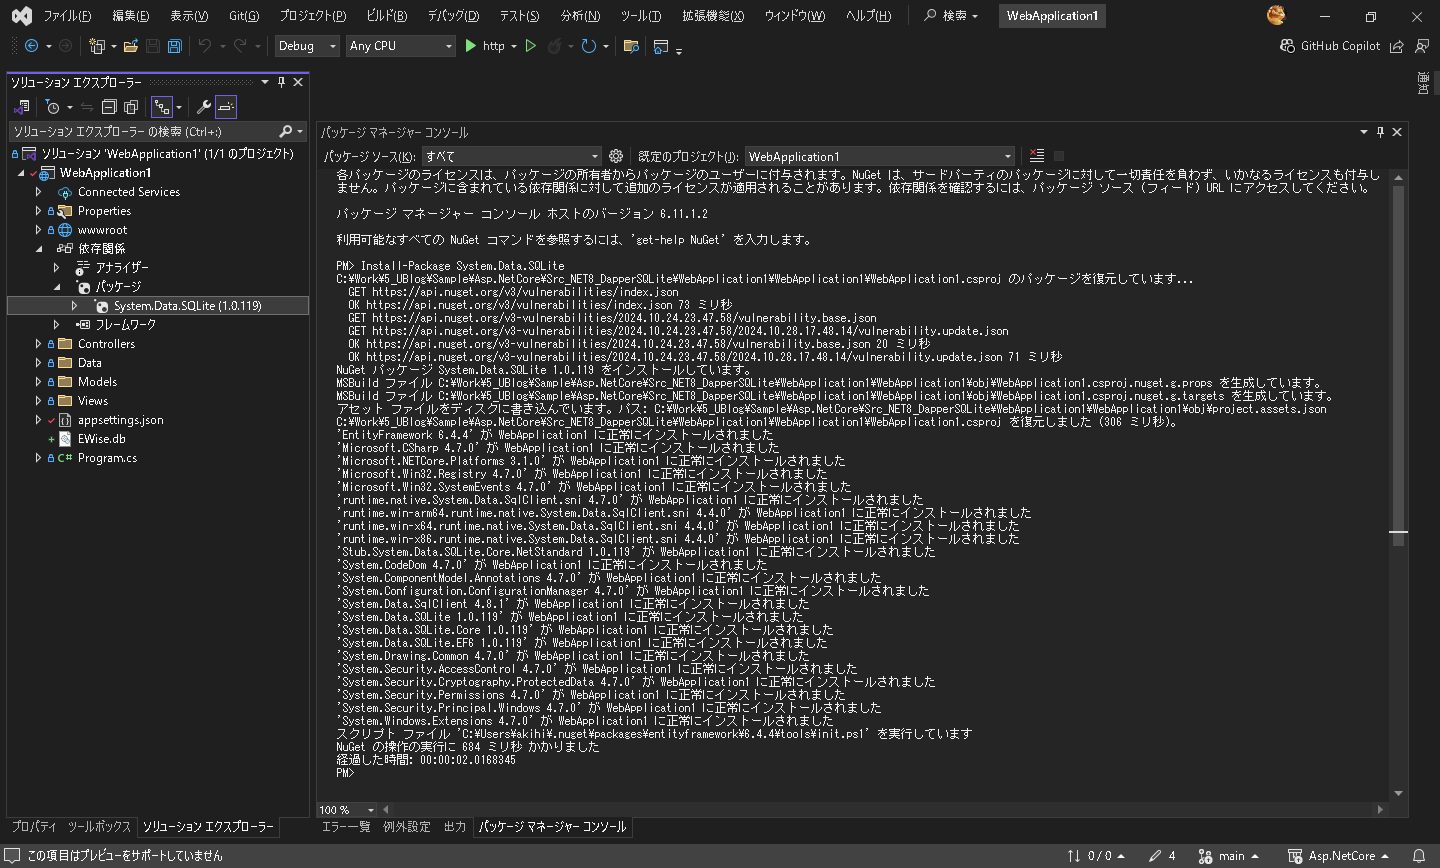1440x868 pixels.
Task: Start debugging with the green http play button
Action: 470,46
